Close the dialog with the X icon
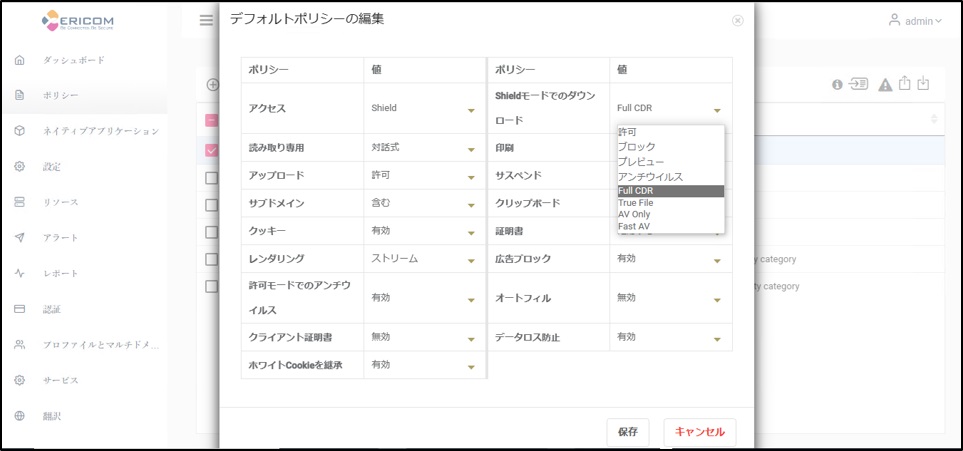The image size is (963, 451). (x=738, y=20)
